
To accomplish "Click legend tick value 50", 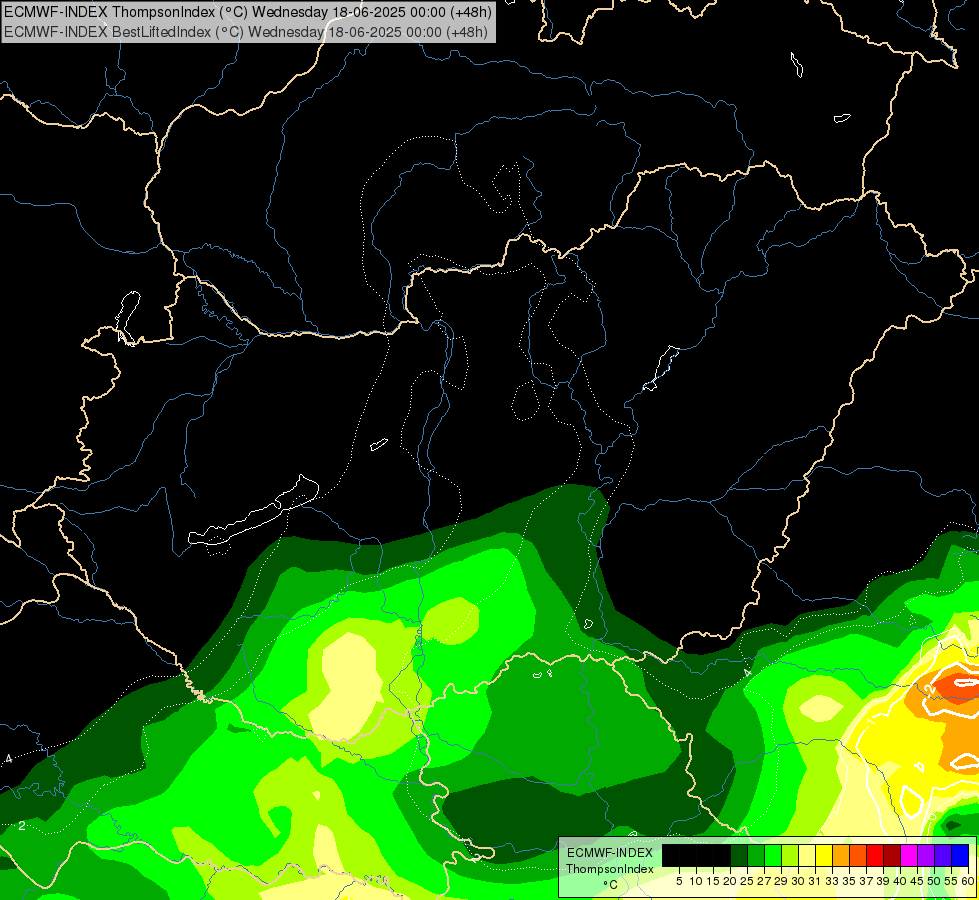I will click(933, 881).
